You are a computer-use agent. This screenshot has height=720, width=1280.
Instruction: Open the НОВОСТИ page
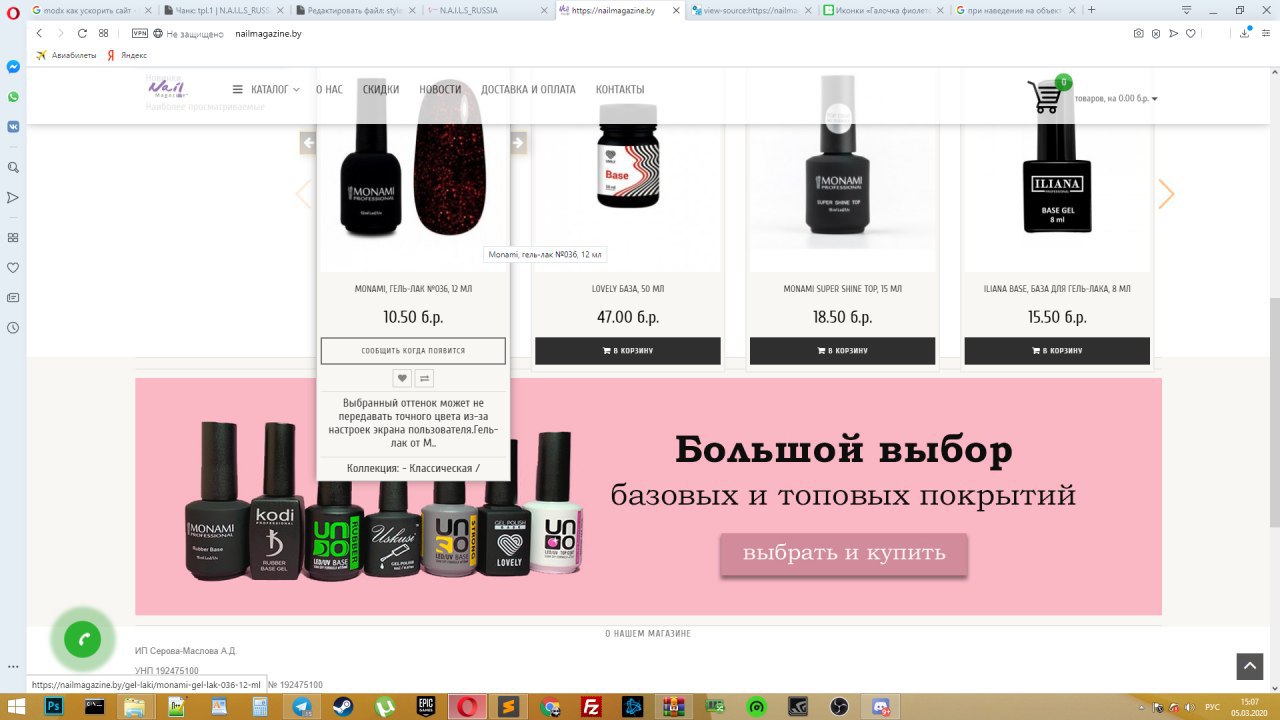(440, 89)
